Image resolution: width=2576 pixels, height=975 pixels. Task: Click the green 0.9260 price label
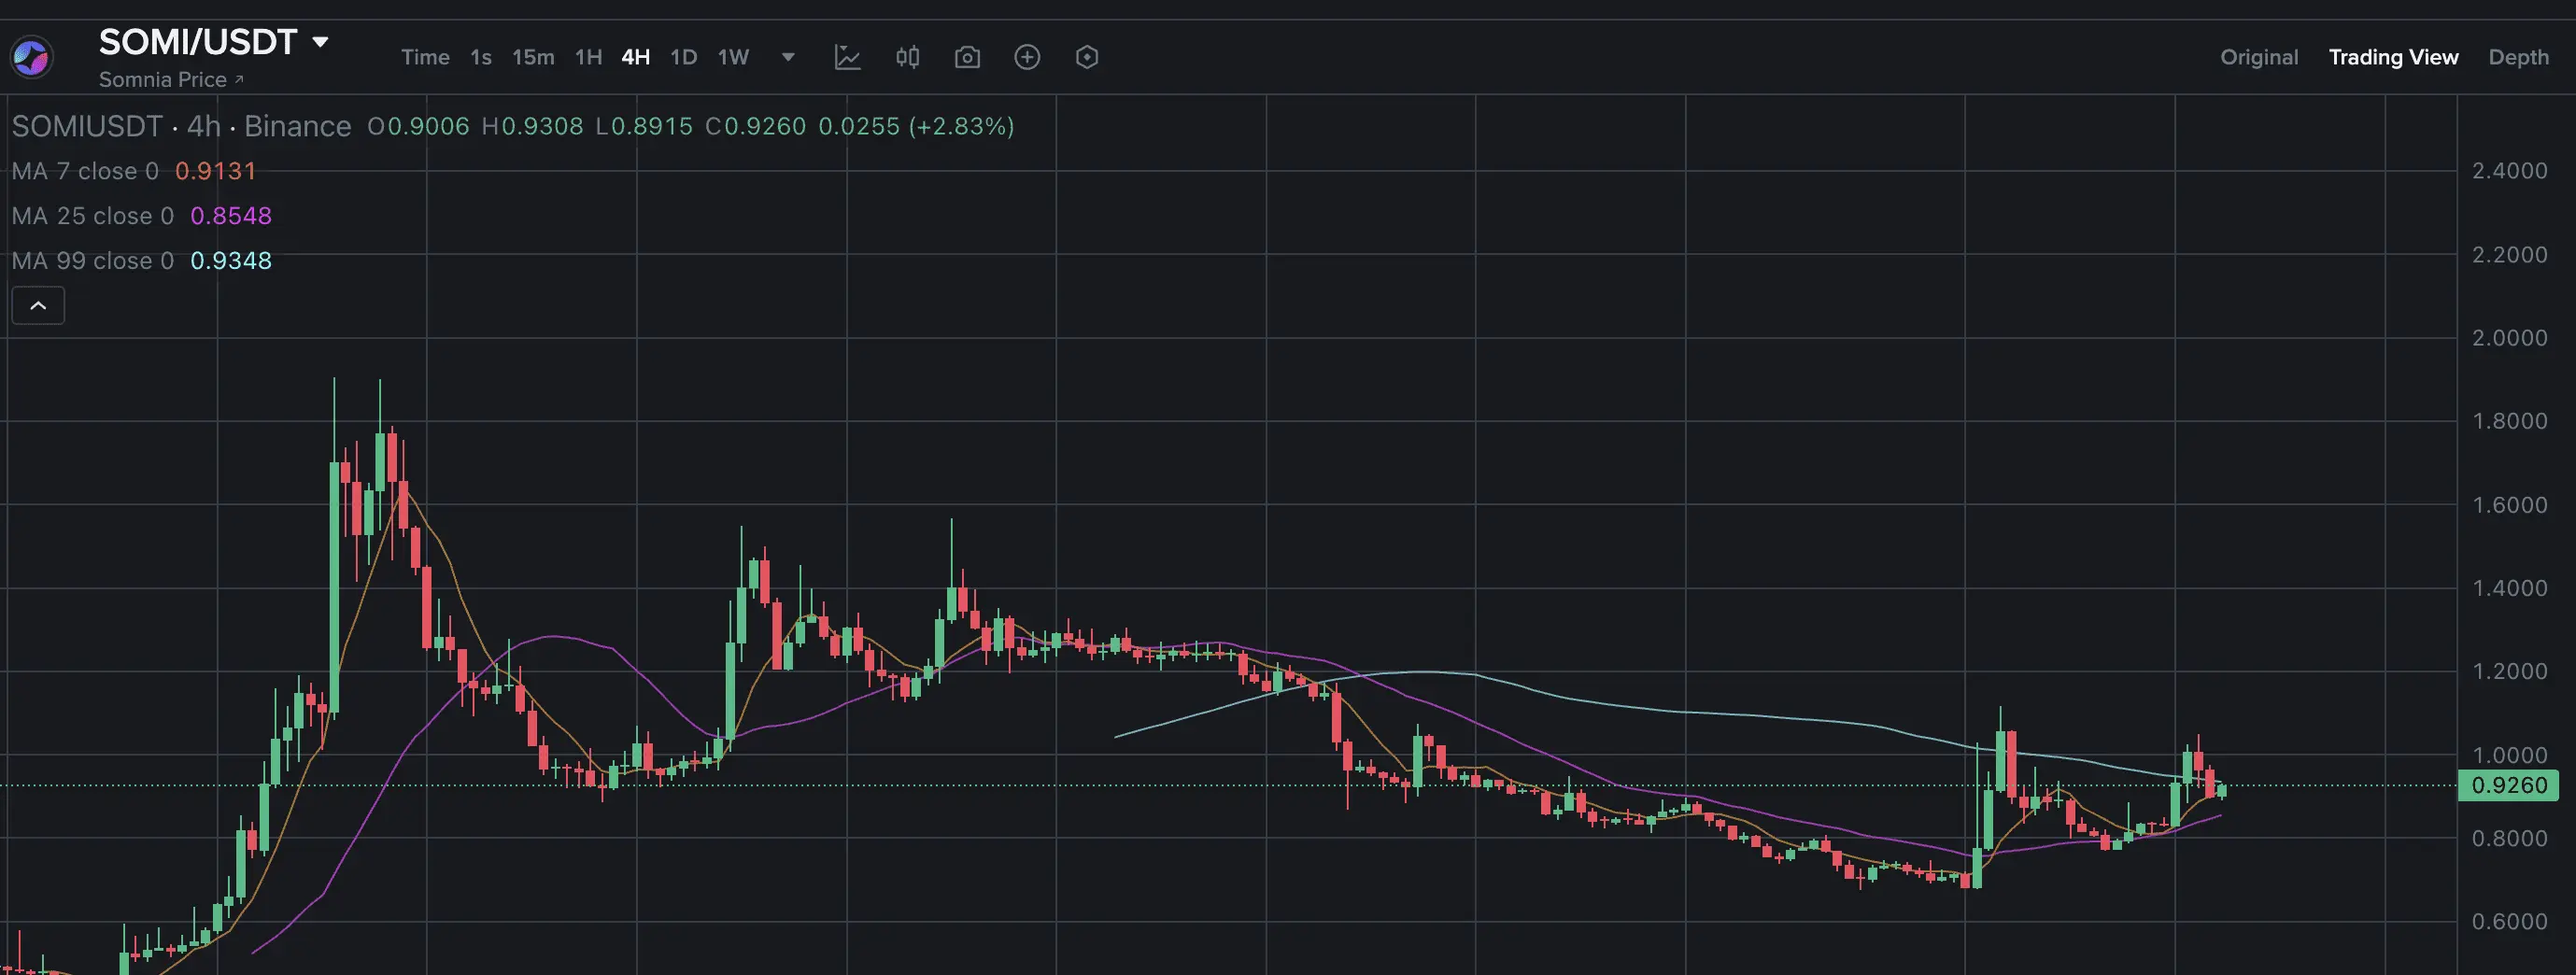pos(2508,786)
